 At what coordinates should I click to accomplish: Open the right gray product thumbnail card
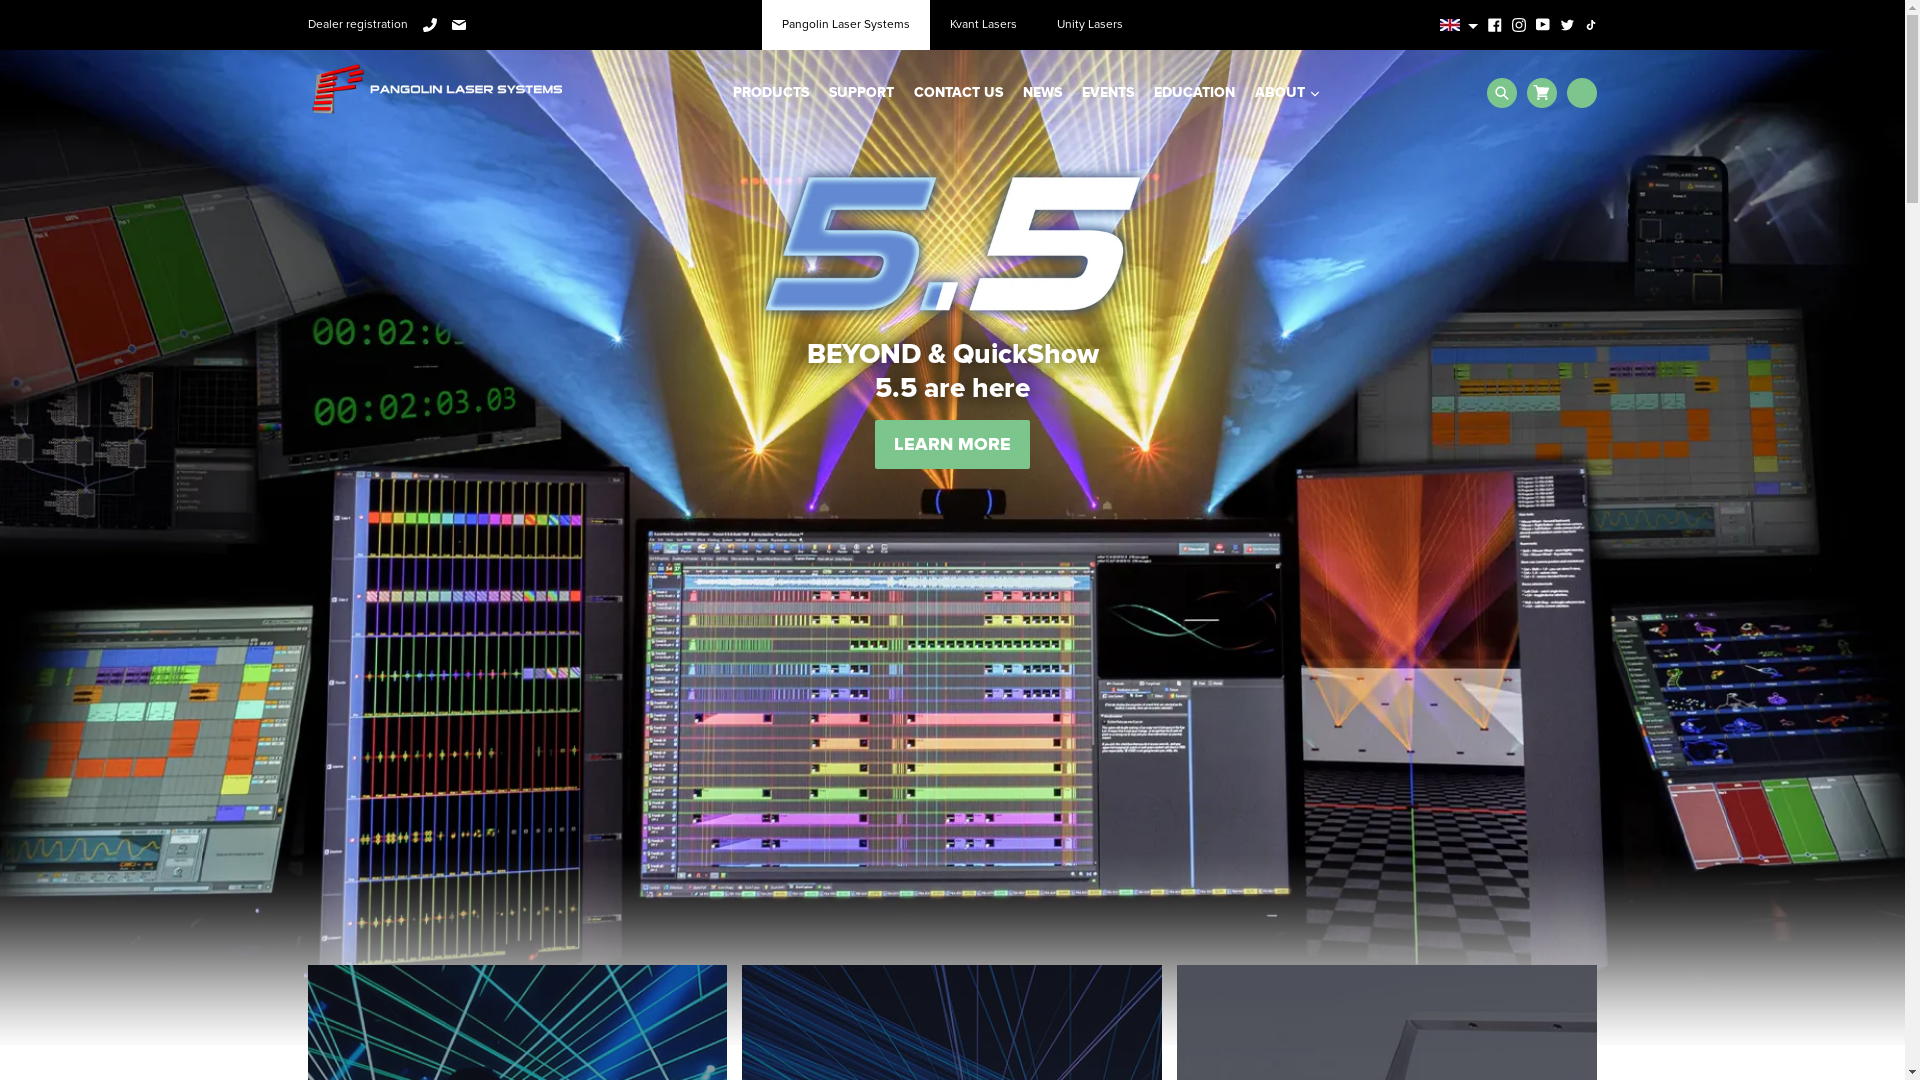coord(1386,1022)
